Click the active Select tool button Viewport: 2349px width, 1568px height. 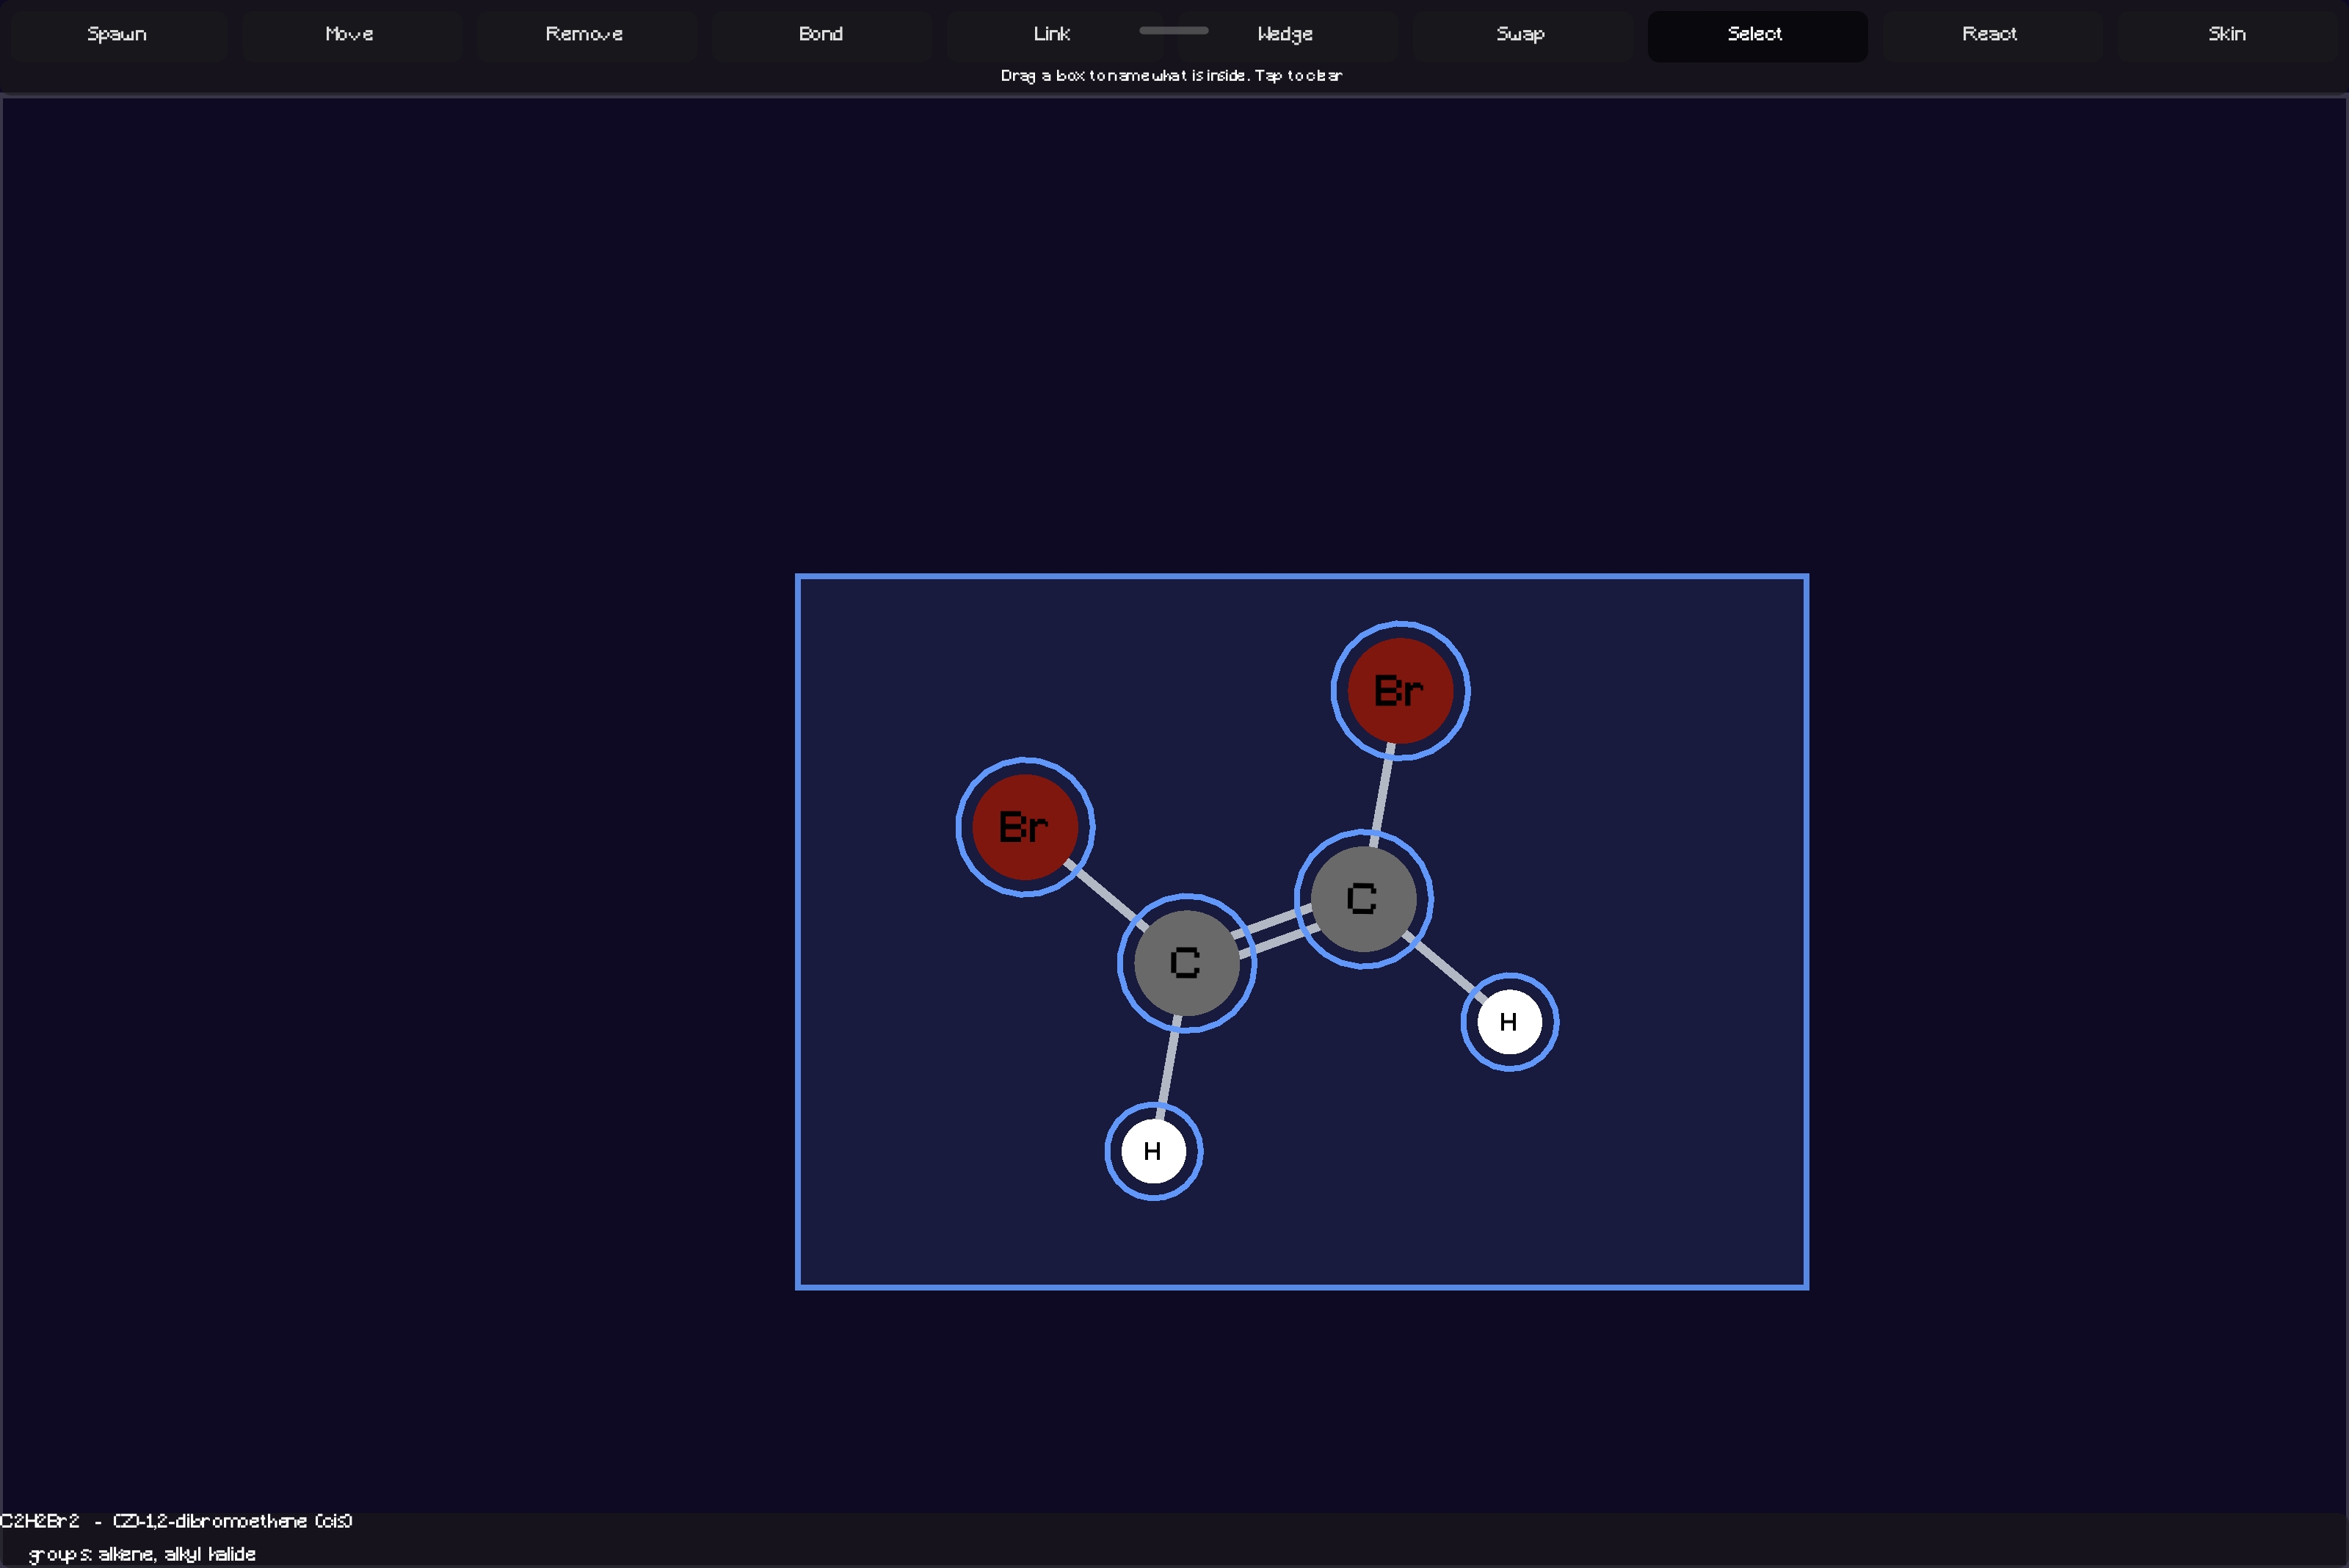(x=1756, y=35)
